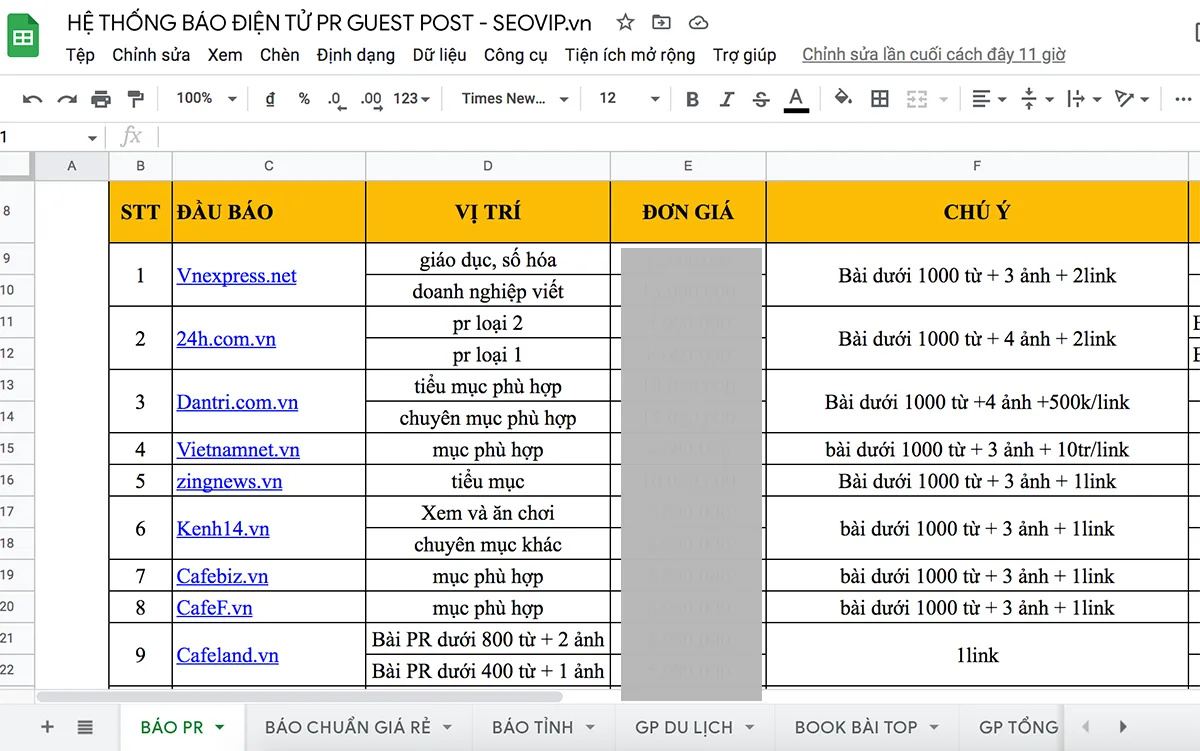Open the fill color picker

click(844, 99)
